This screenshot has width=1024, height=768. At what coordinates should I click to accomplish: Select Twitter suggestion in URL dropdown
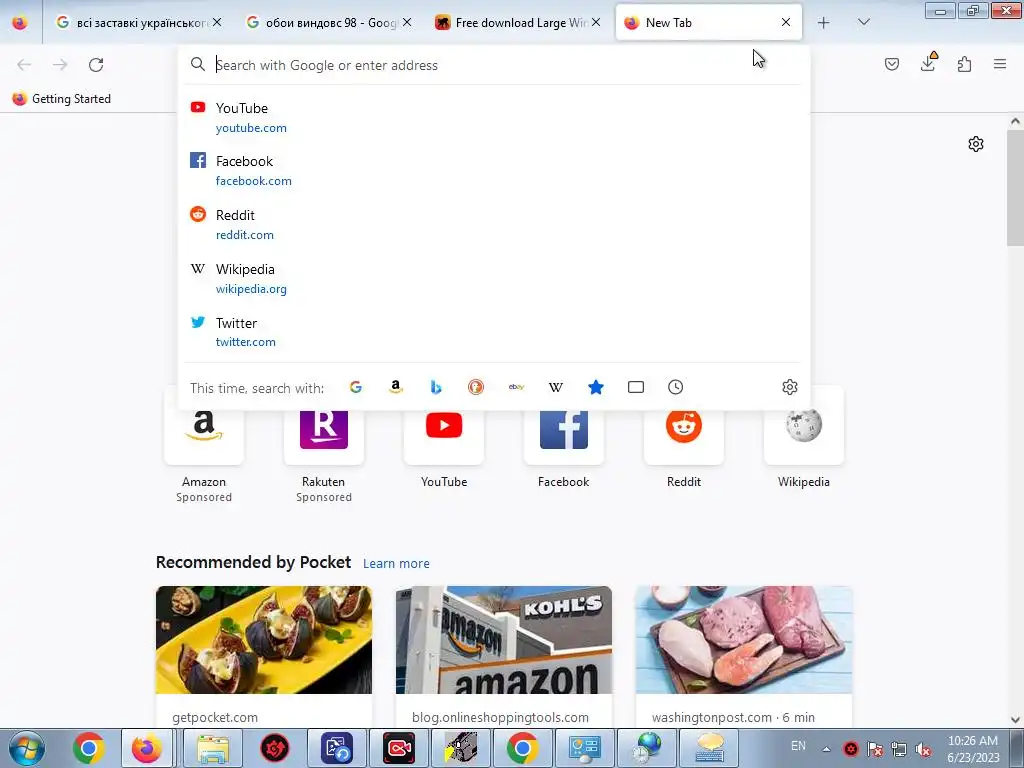[494, 332]
